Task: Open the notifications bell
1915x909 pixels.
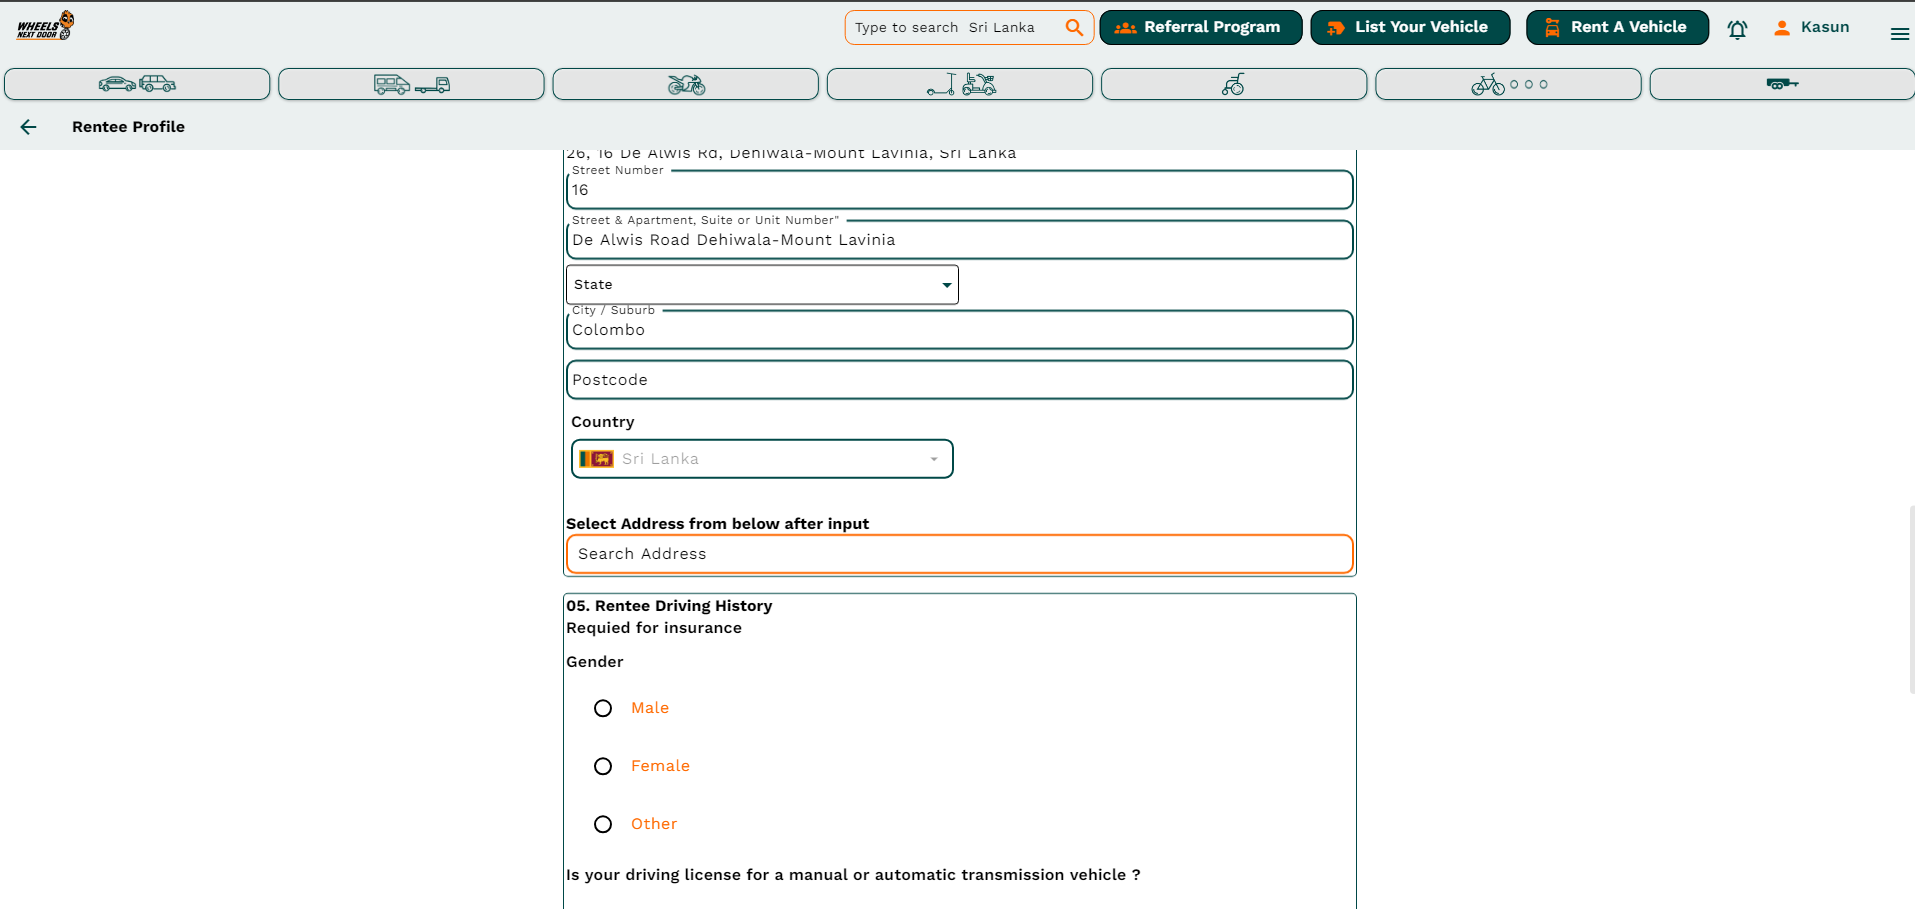Action: (x=1737, y=29)
